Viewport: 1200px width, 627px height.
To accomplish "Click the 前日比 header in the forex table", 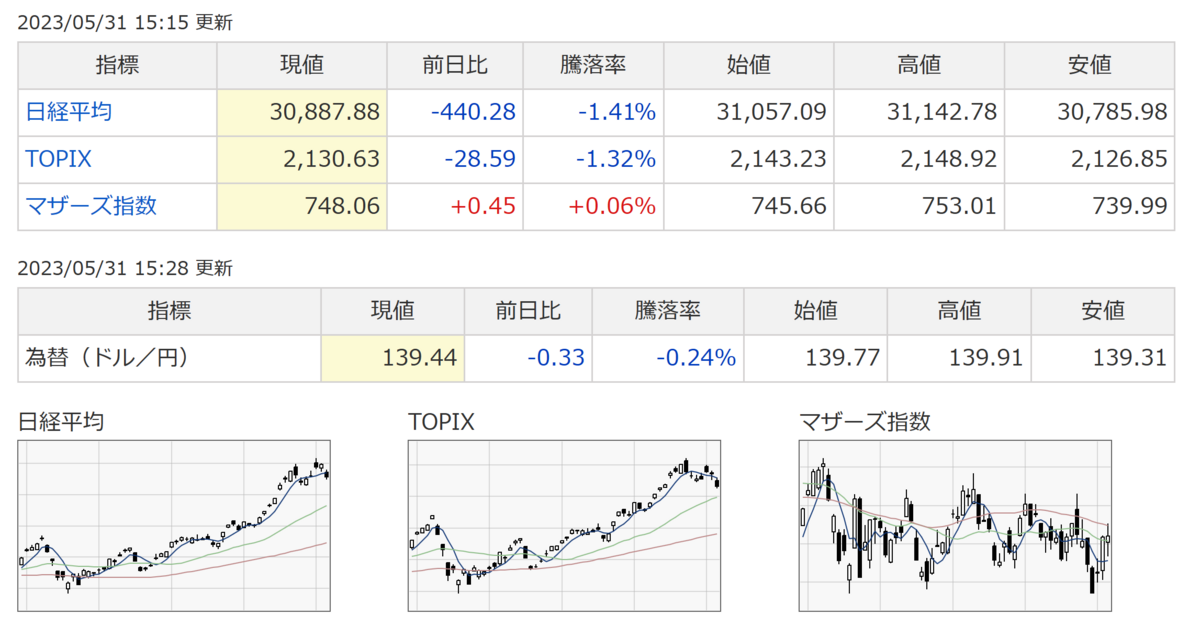I will click(528, 310).
